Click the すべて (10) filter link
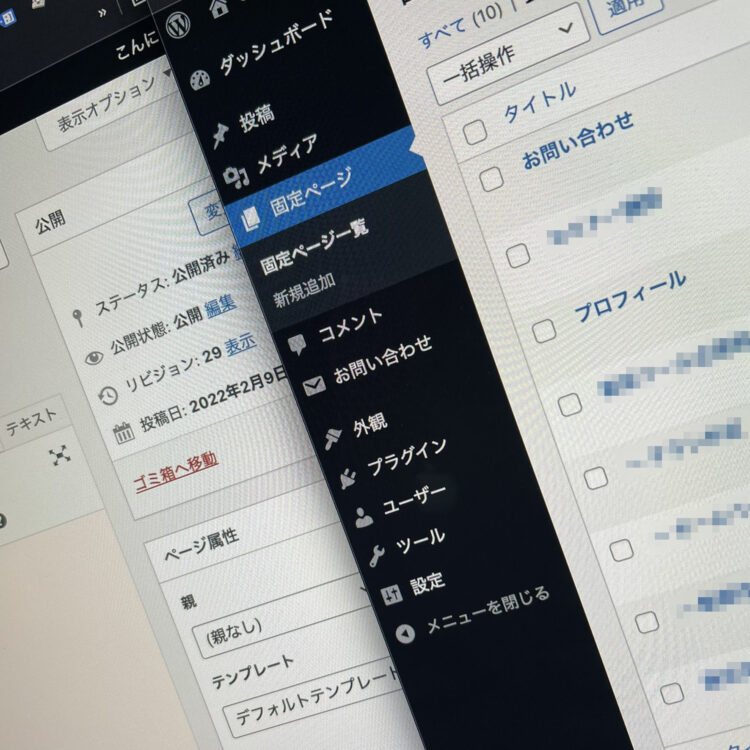Viewport: 750px width, 750px height. (x=461, y=24)
